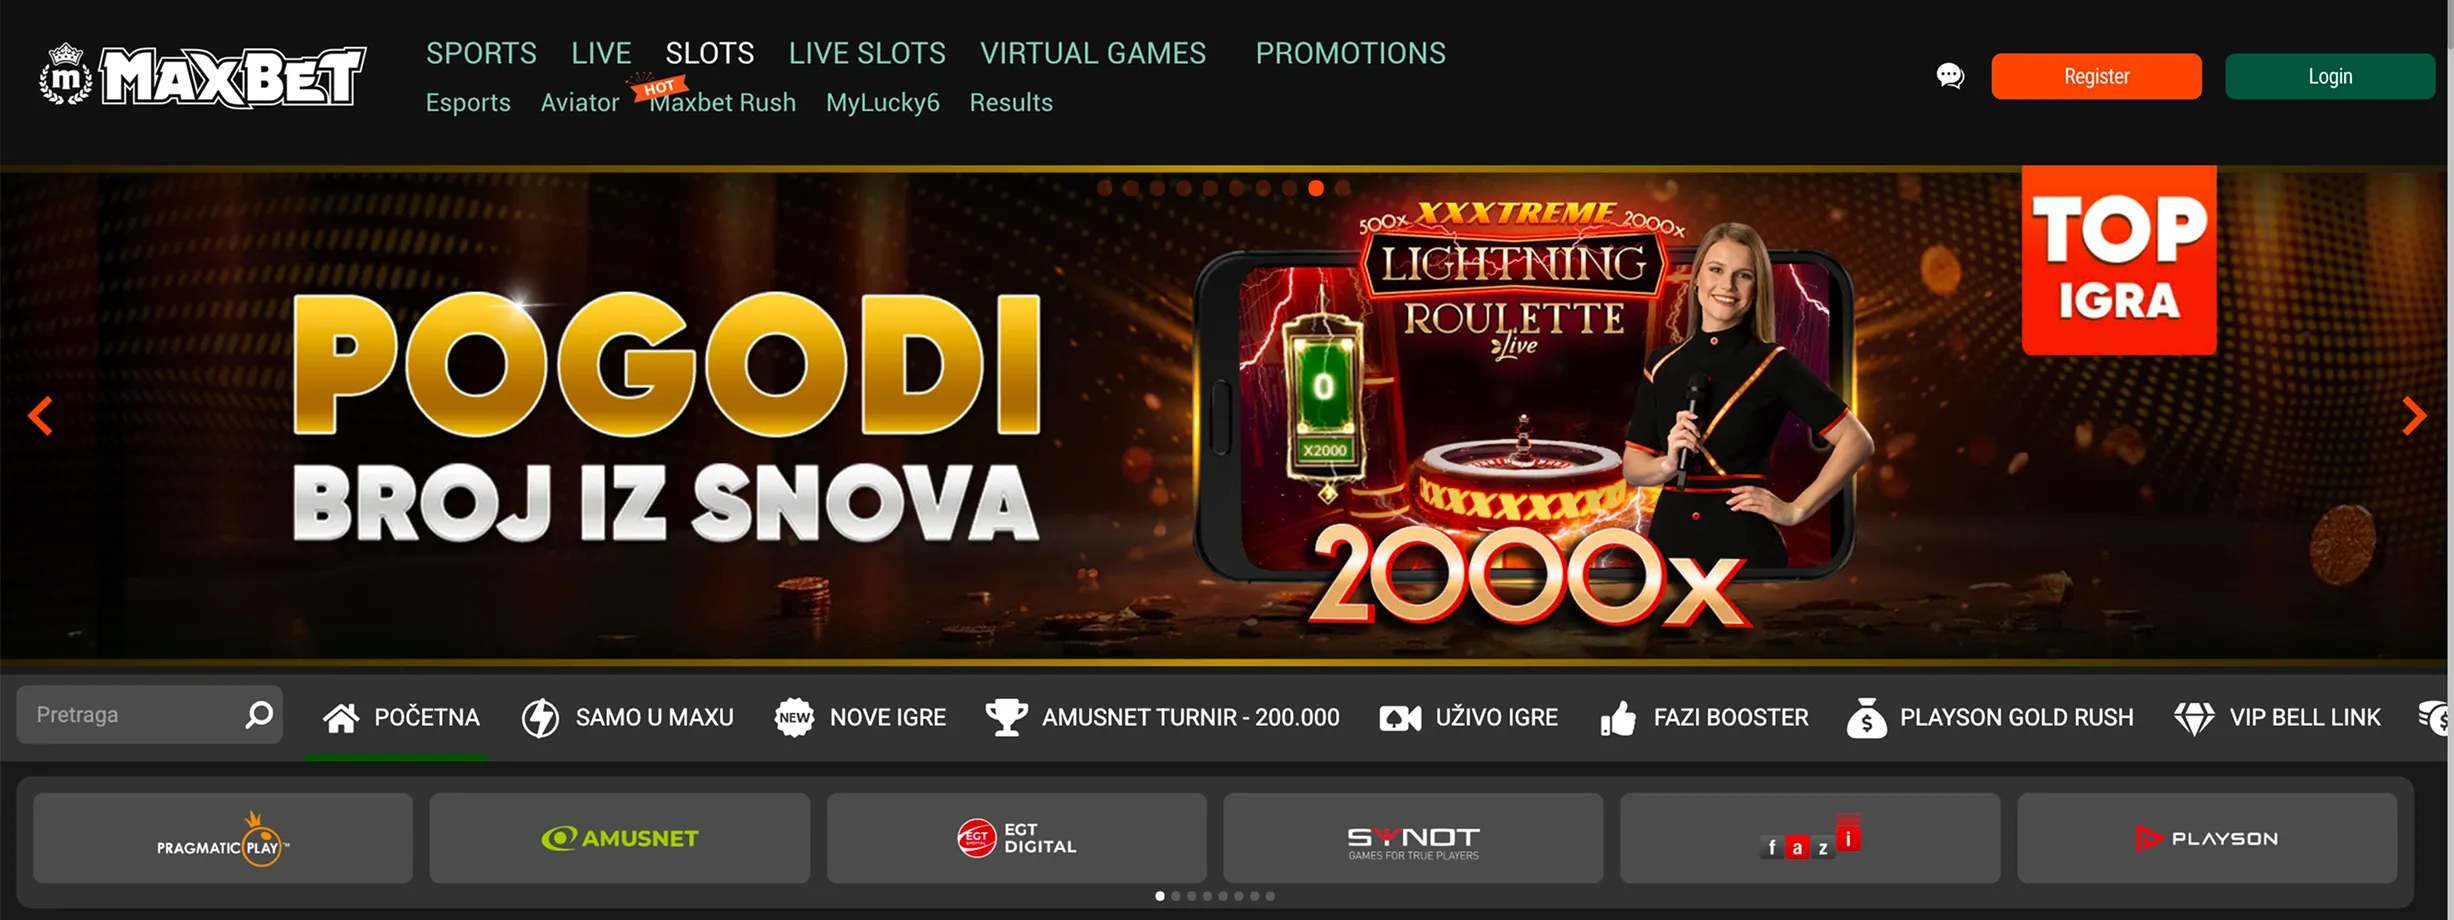Advance to the next banner slide arrow
This screenshot has width=2454, height=920.
click(x=2414, y=416)
